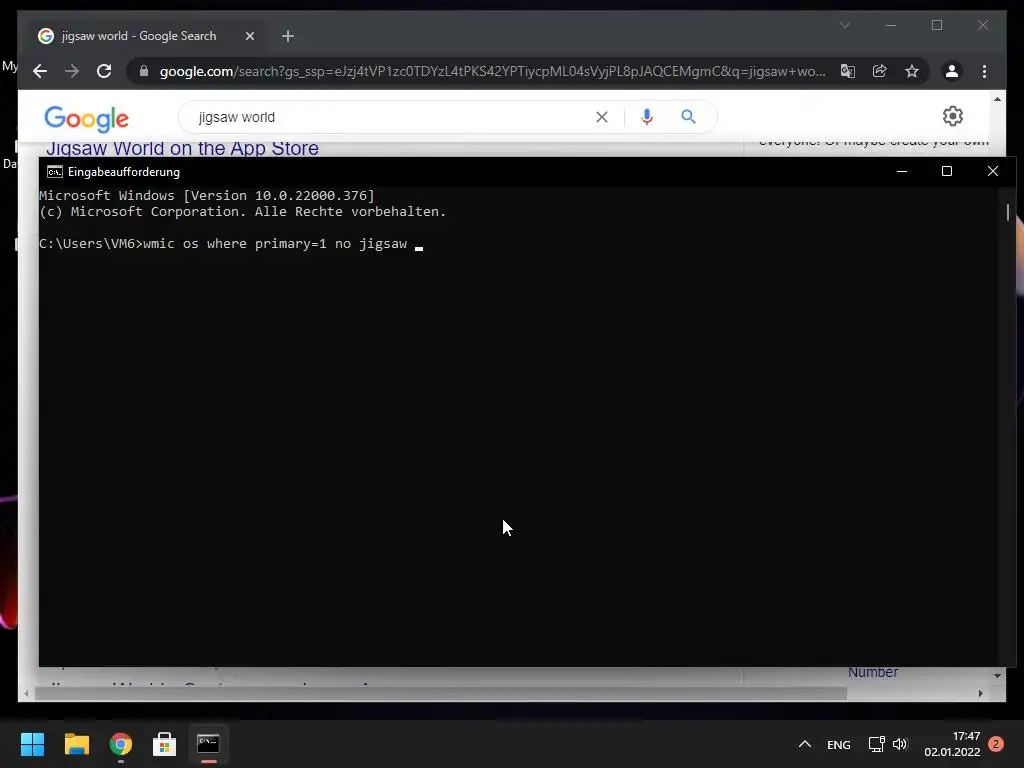Start Google voice search
The width and height of the screenshot is (1024, 768).
(x=647, y=117)
